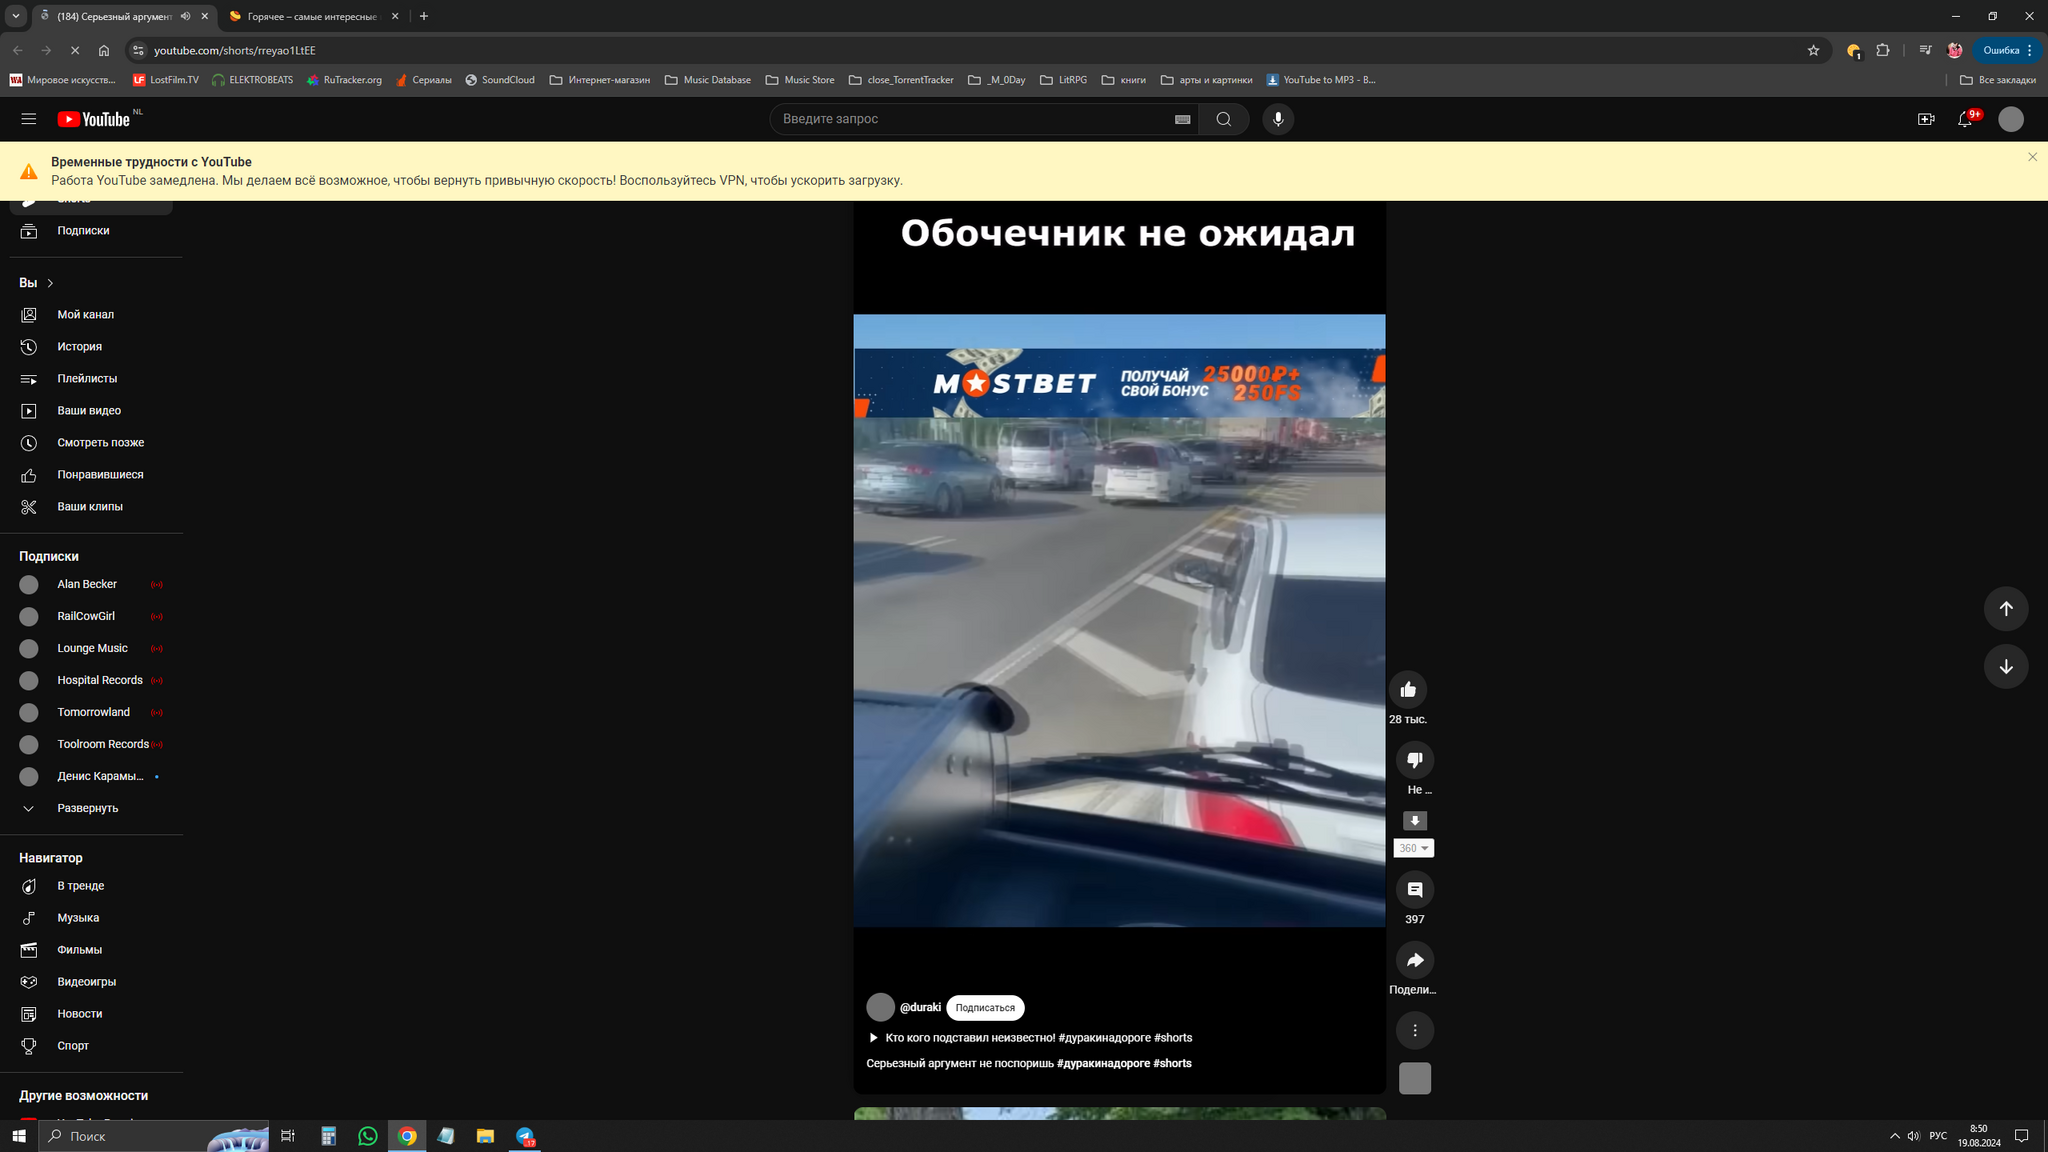Viewport: 2048px width, 1152px height.
Task: Open the @duraki channel link
Action: (x=920, y=1007)
